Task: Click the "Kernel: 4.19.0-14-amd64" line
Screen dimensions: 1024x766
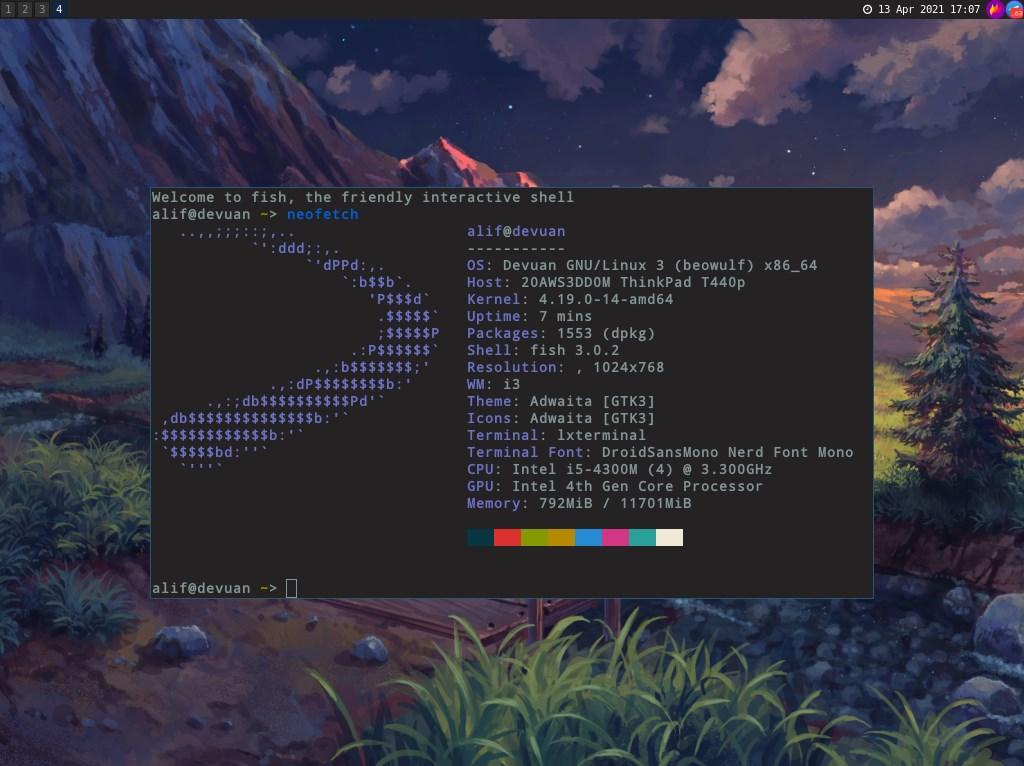Action: (570, 299)
